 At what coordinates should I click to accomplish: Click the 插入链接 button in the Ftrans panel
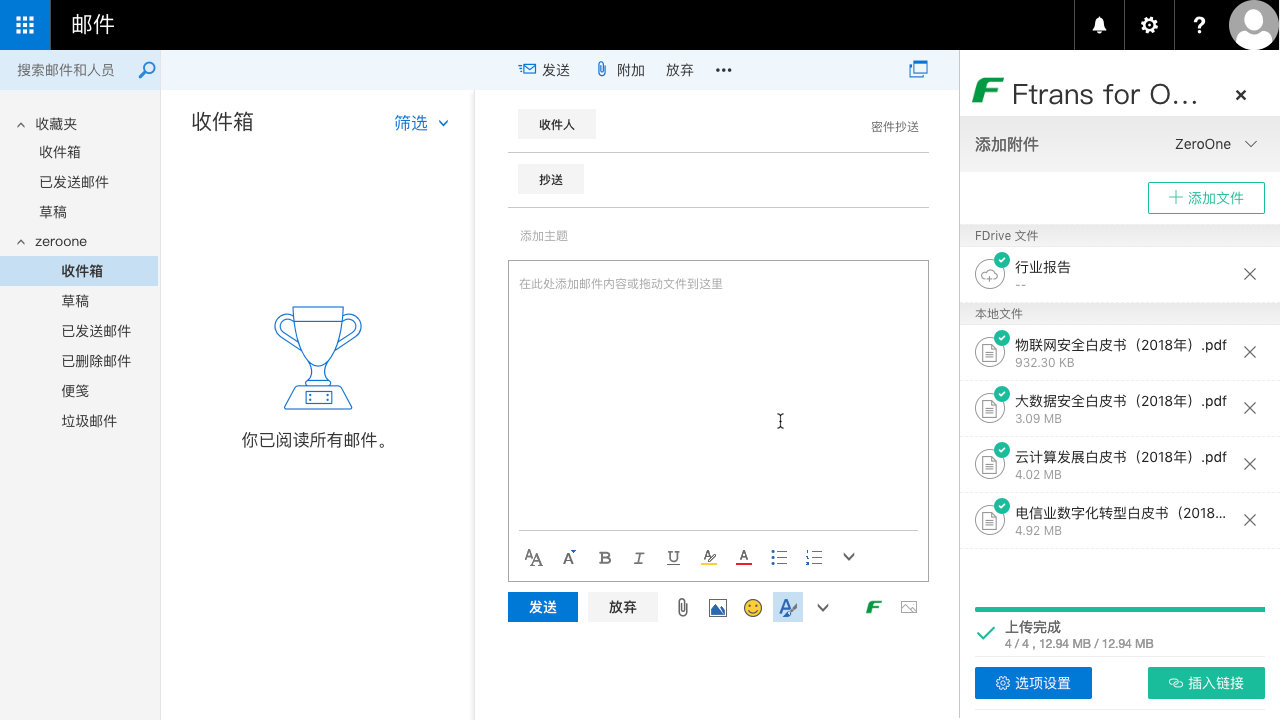1206,683
